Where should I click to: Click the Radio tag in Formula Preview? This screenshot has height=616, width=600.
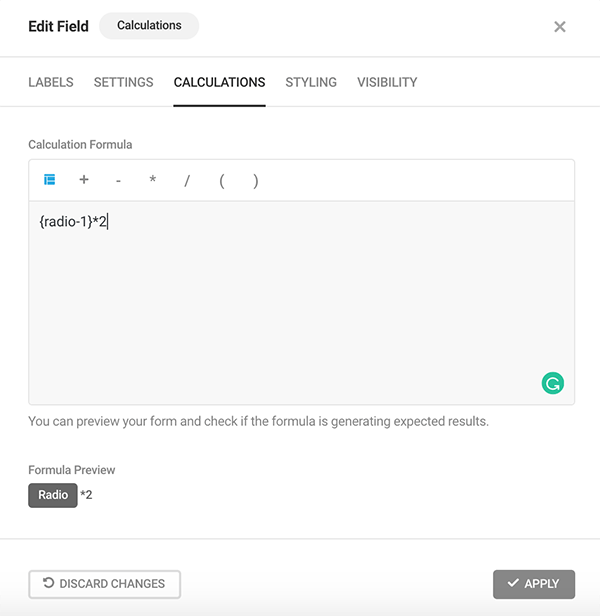click(53, 495)
